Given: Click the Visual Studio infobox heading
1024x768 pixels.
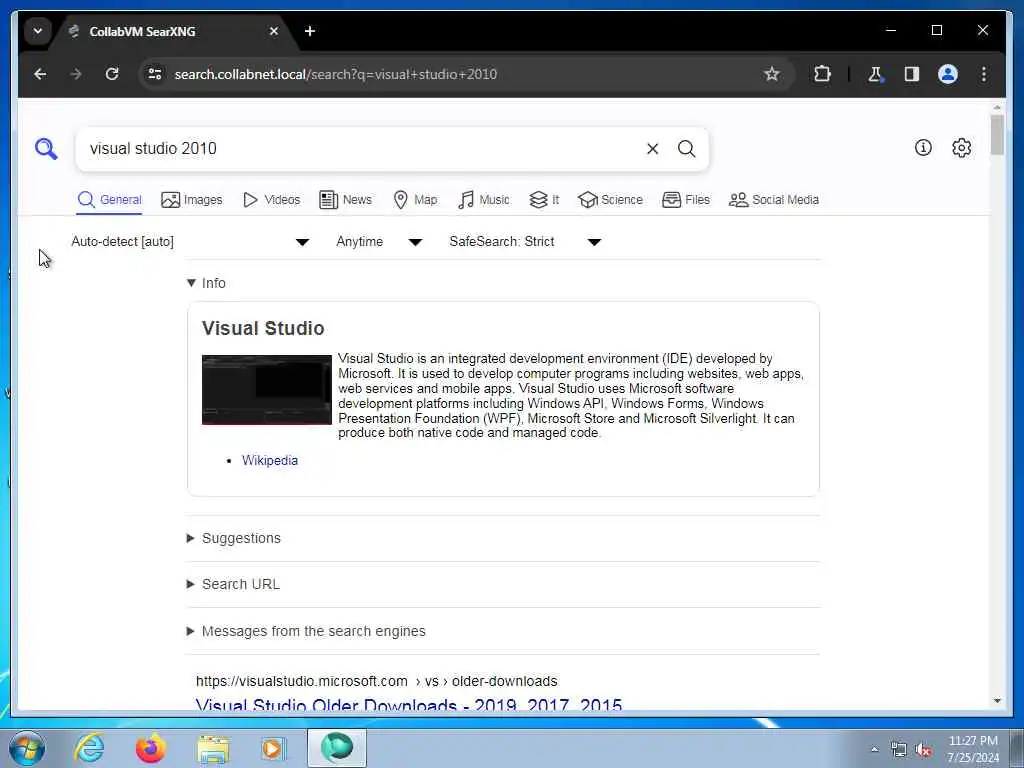Looking at the screenshot, I should coord(263,328).
